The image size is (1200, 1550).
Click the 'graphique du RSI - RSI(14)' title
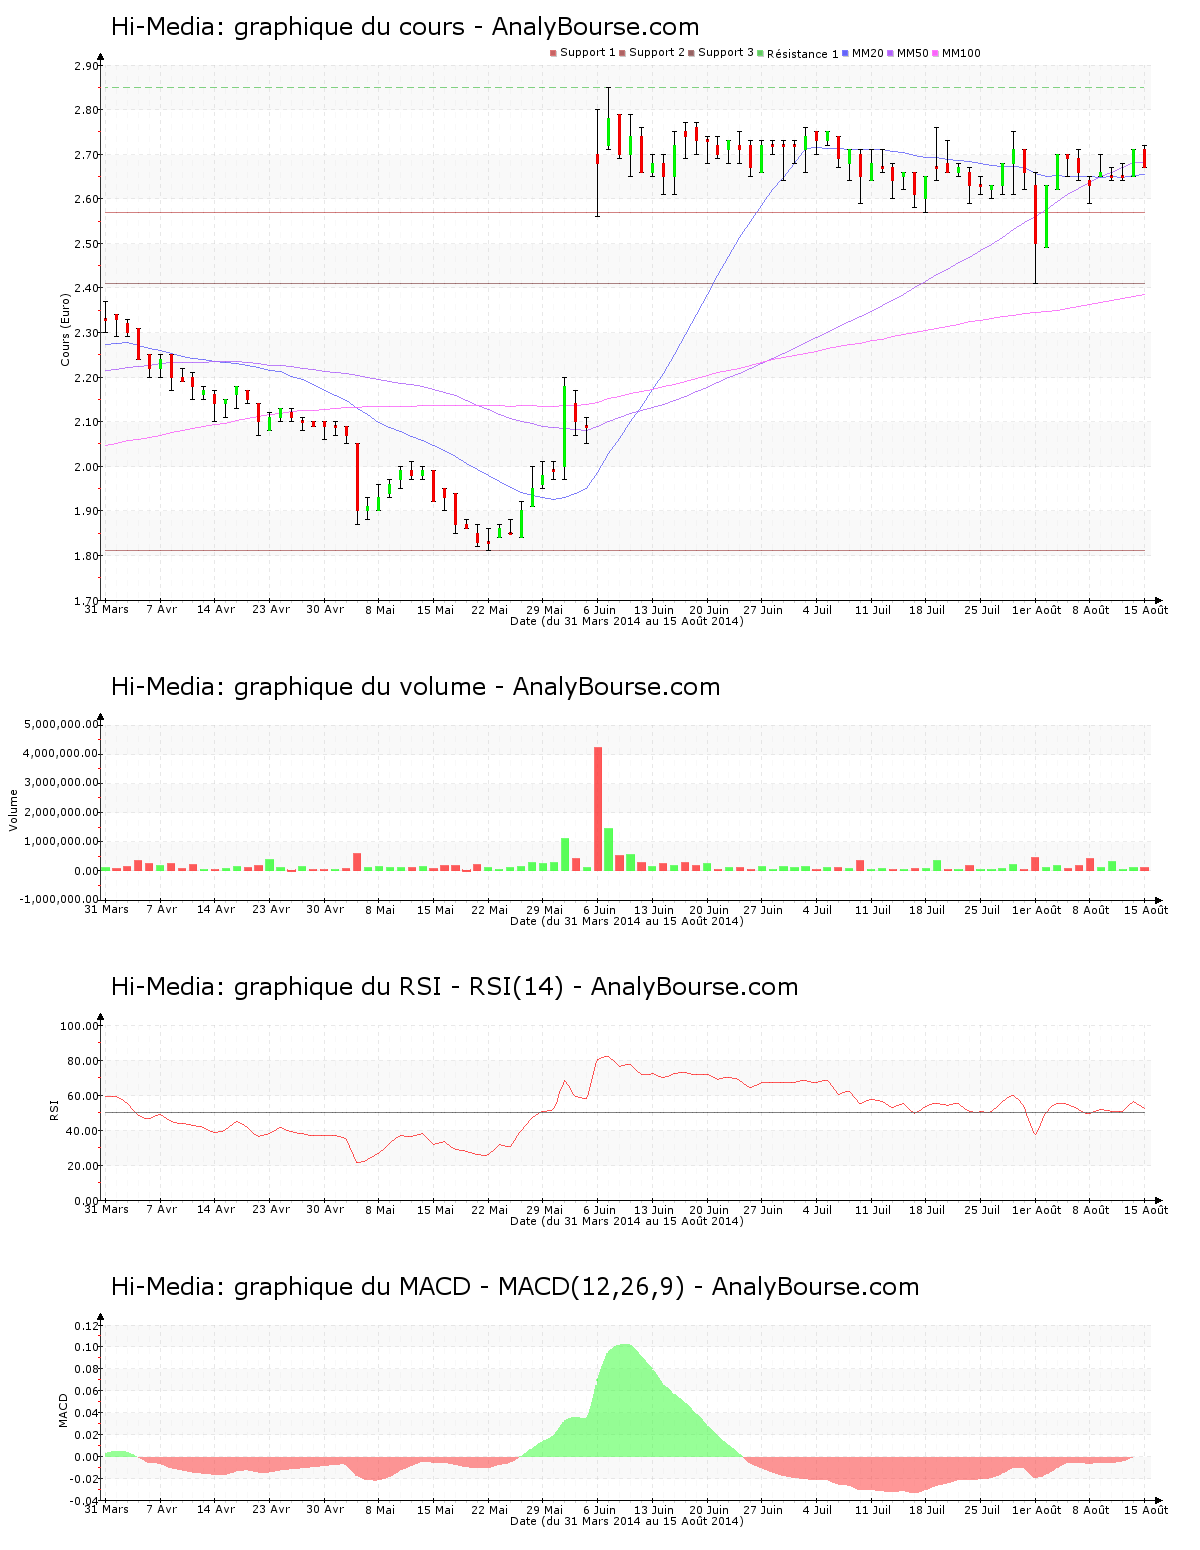click(x=455, y=987)
